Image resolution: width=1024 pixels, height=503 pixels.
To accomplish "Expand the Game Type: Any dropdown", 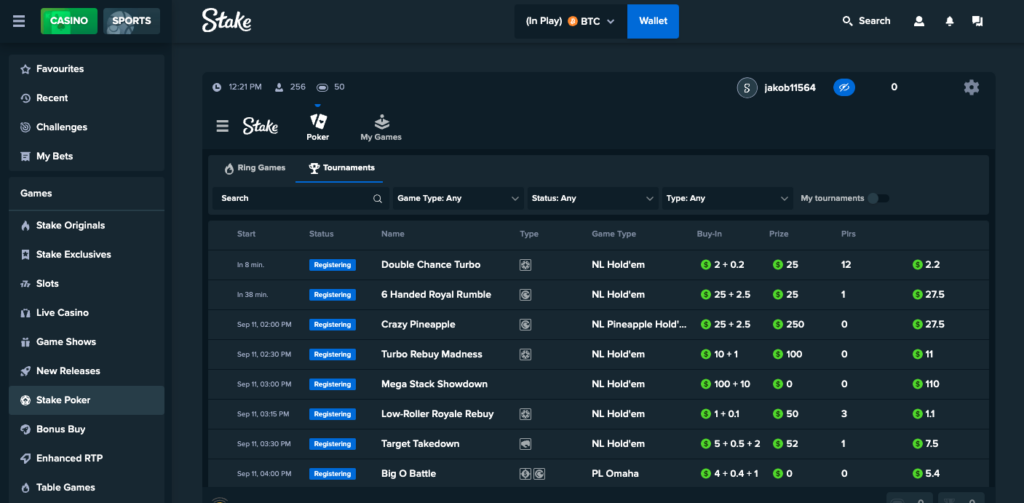I will [456, 199].
